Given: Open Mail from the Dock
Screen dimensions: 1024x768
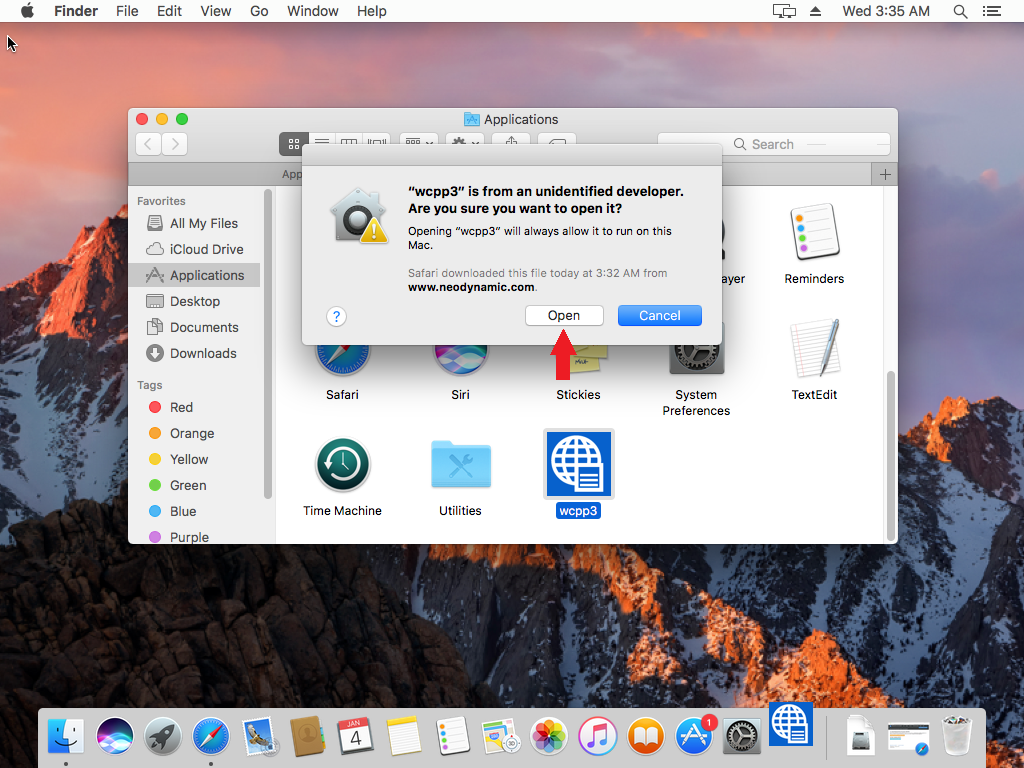Looking at the screenshot, I should (259, 736).
